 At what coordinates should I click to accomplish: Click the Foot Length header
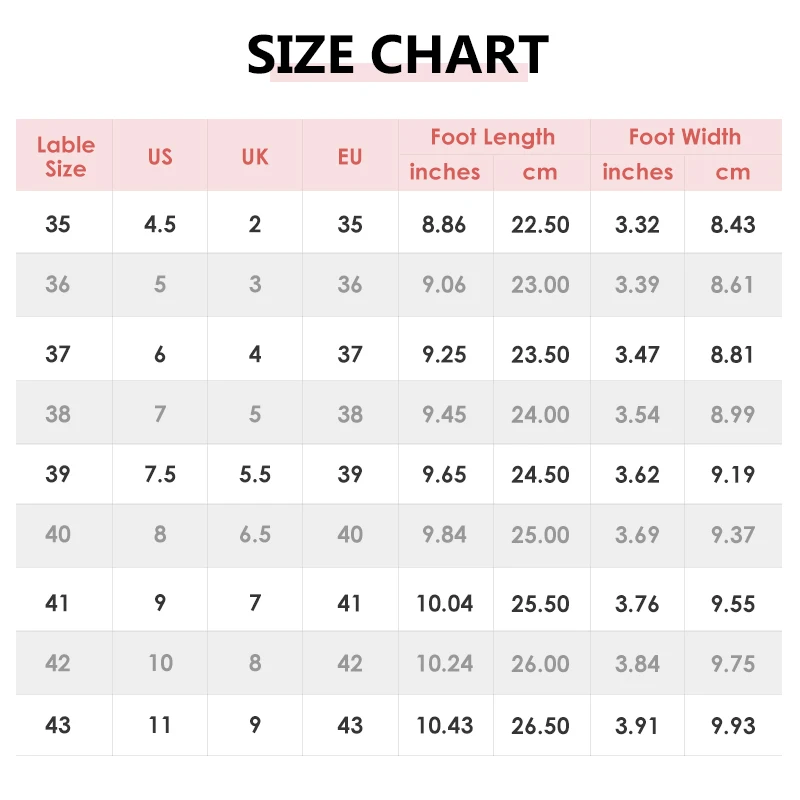coord(493,137)
